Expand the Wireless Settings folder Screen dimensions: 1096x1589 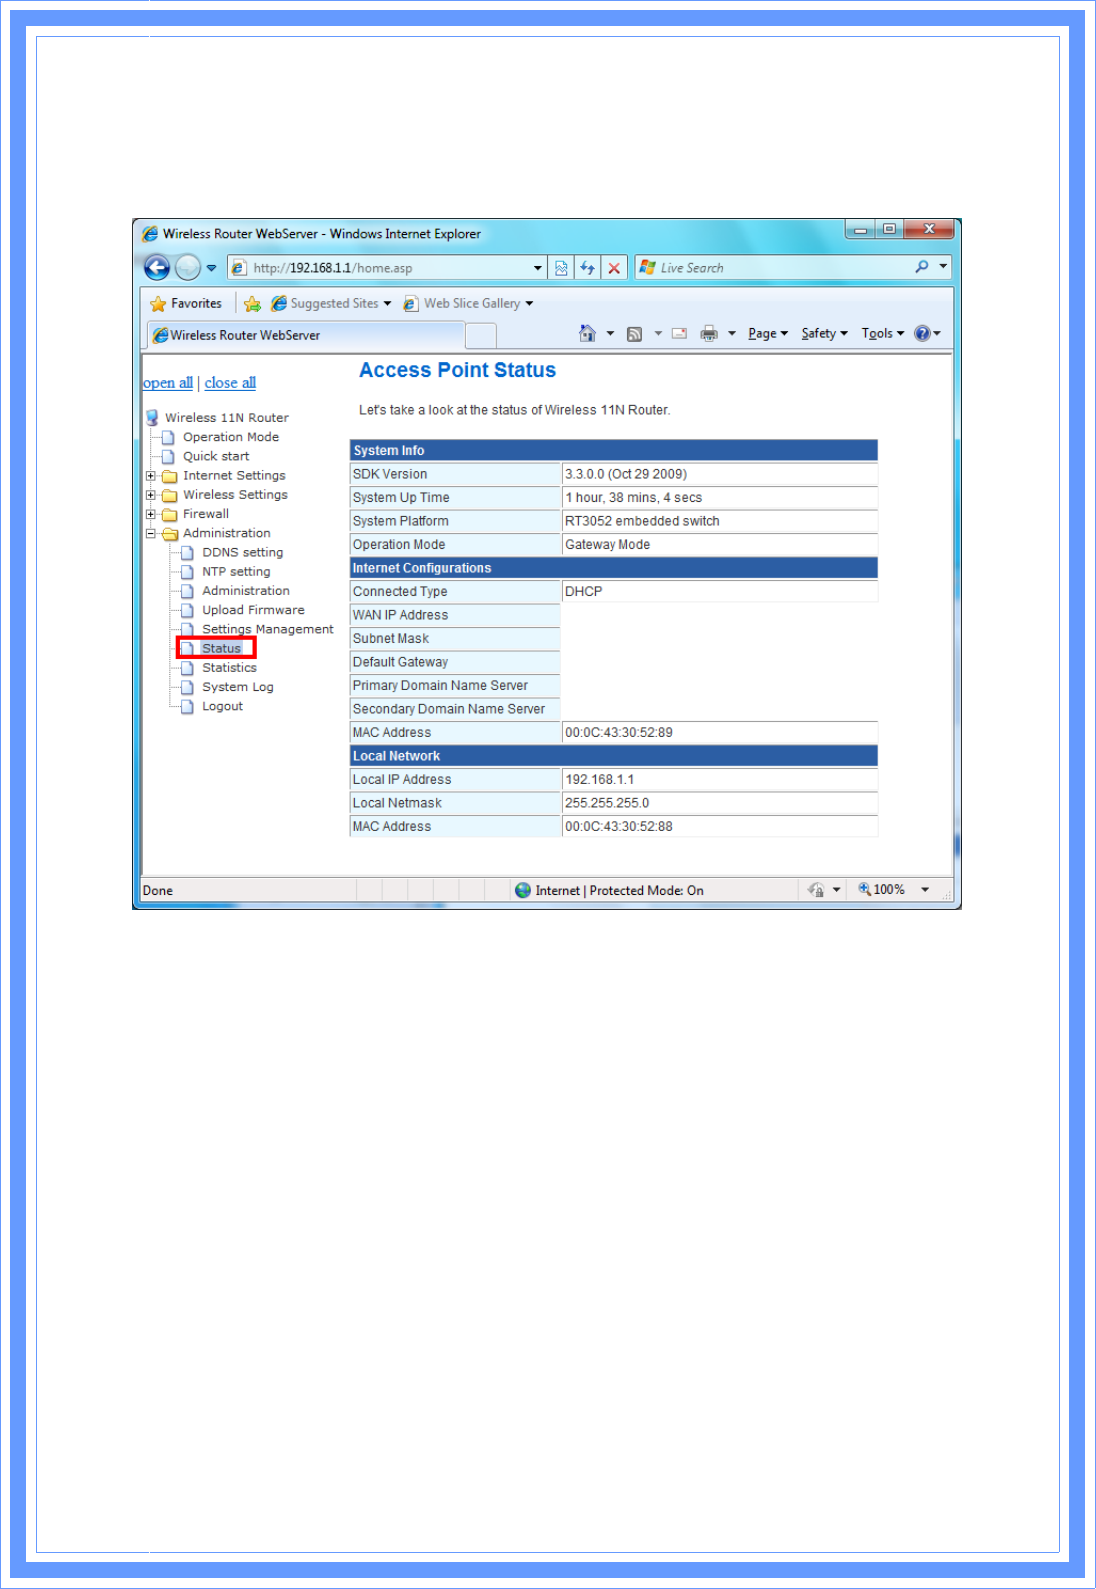(x=151, y=495)
